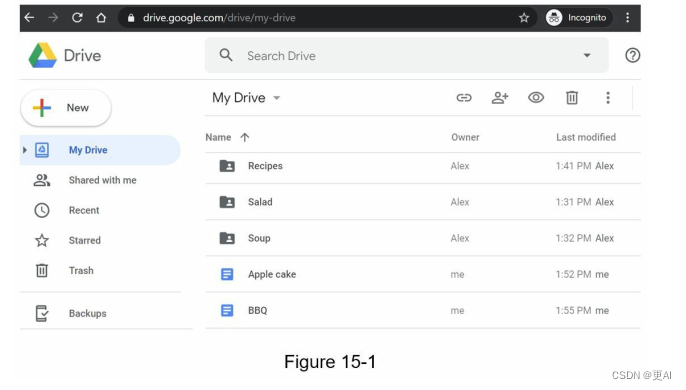
Task: Click the Soup folder name
Action: click(259, 239)
